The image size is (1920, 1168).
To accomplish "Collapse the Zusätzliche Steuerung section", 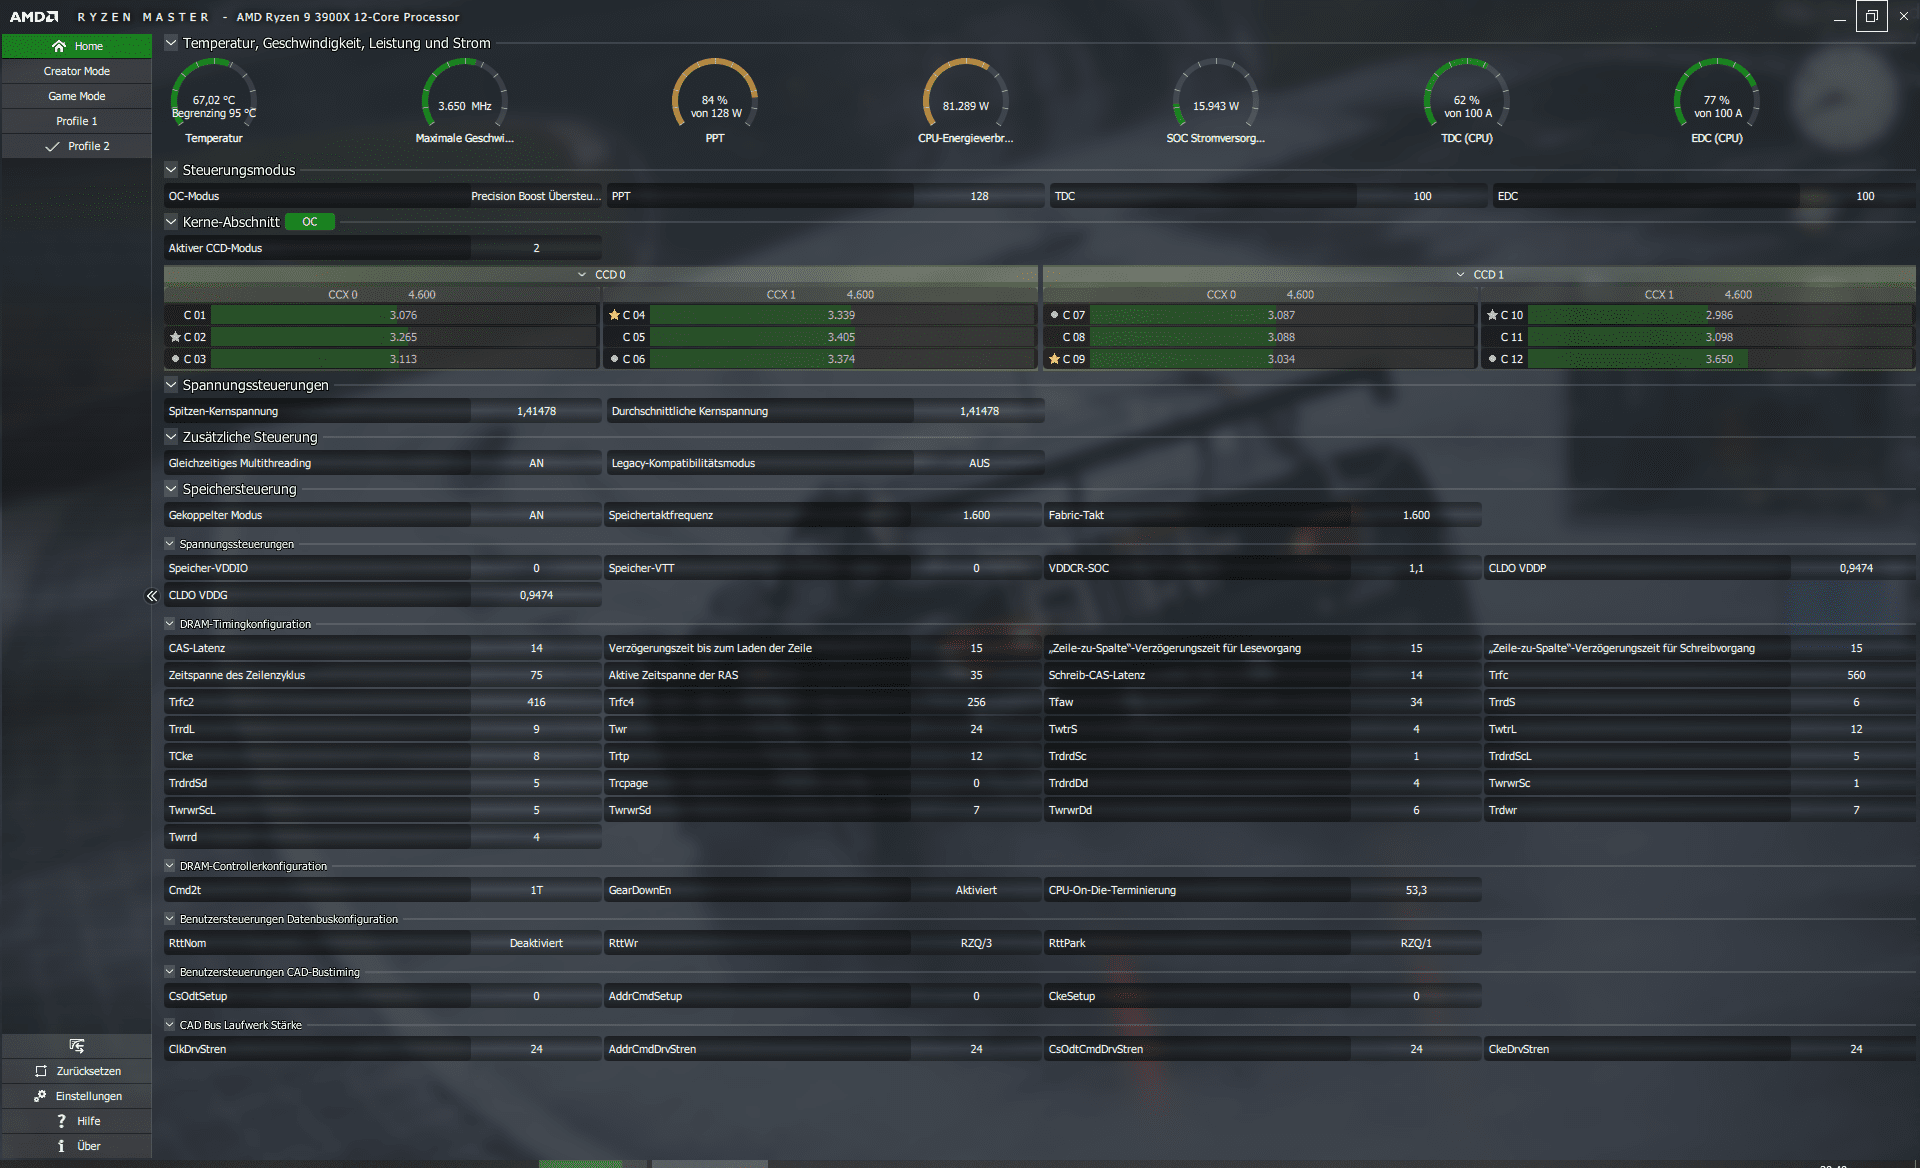I will click(171, 437).
